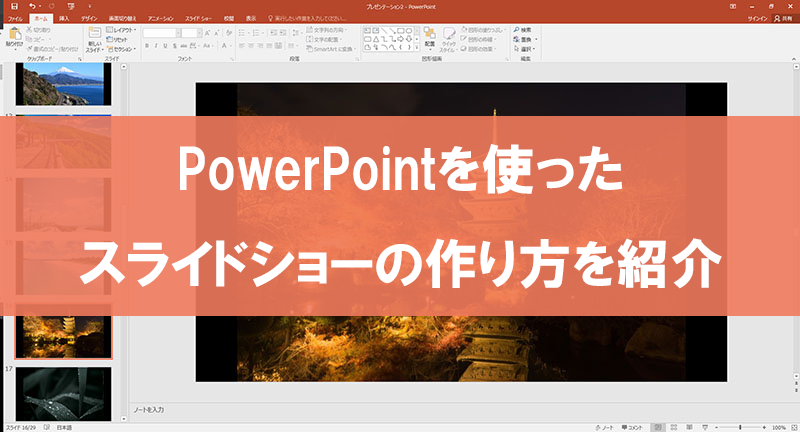Open the Layout (レイアウト) dropdown

121,30
